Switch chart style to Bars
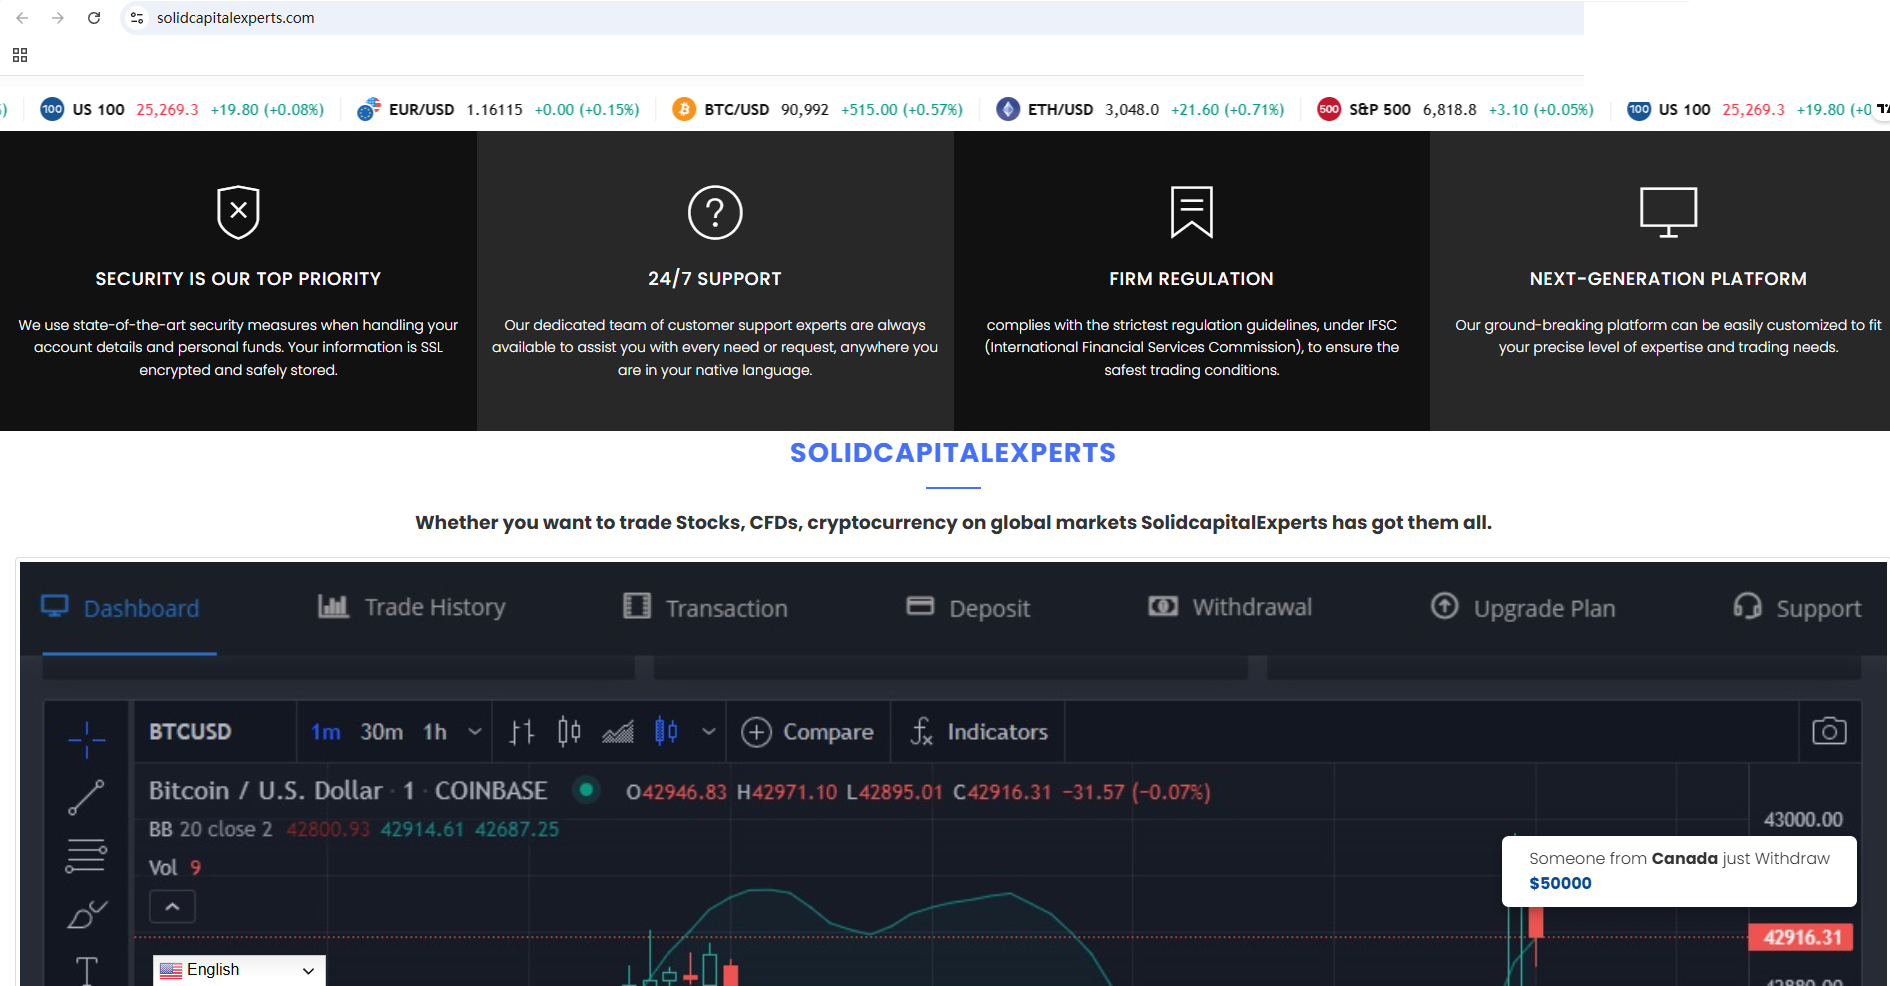 pyautogui.click(x=522, y=732)
